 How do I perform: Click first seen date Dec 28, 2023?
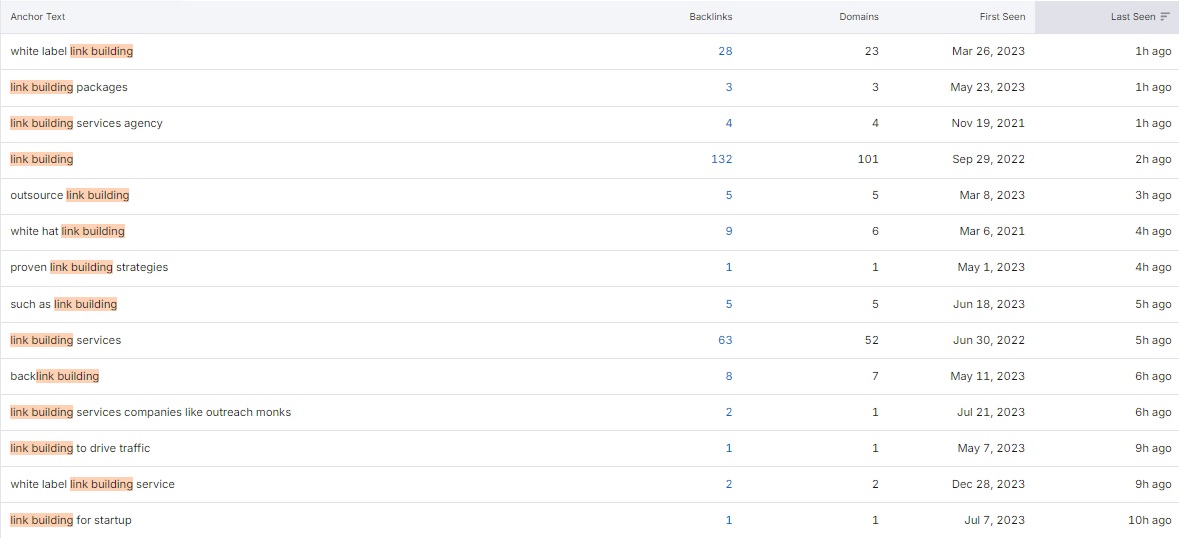(x=987, y=485)
